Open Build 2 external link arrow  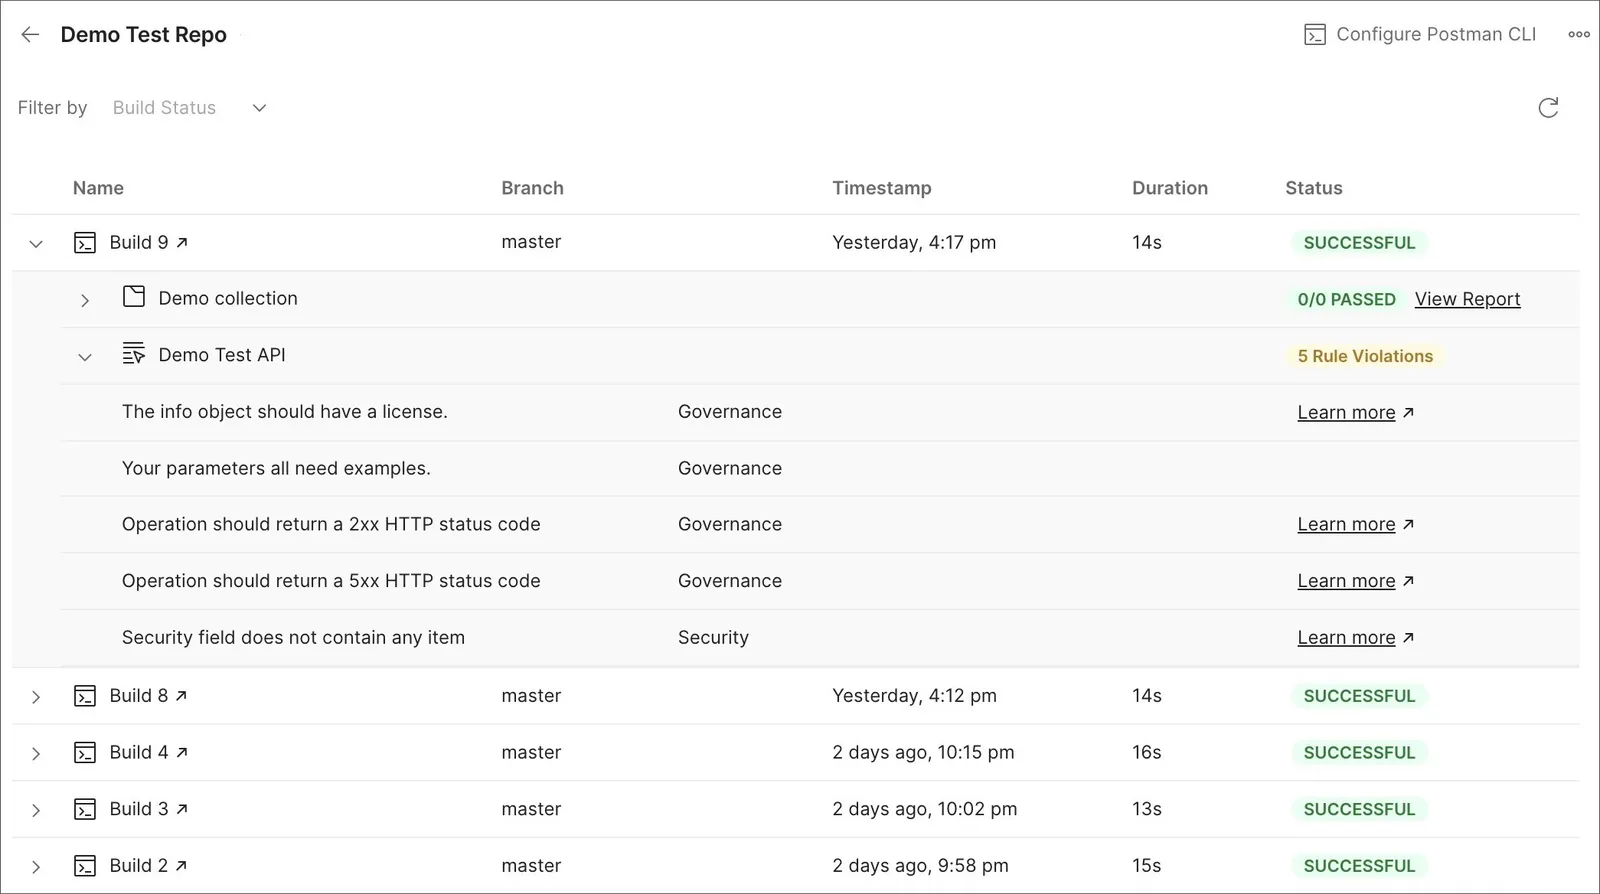(182, 866)
